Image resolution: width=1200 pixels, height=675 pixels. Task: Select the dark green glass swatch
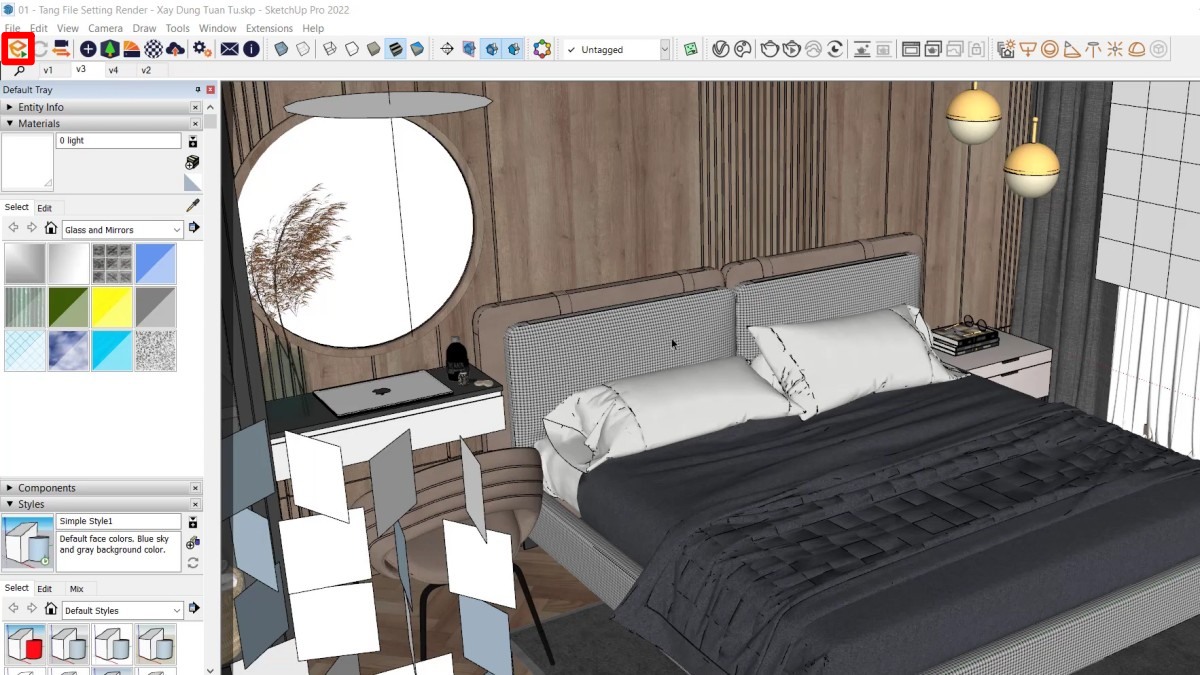coord(68,307)
